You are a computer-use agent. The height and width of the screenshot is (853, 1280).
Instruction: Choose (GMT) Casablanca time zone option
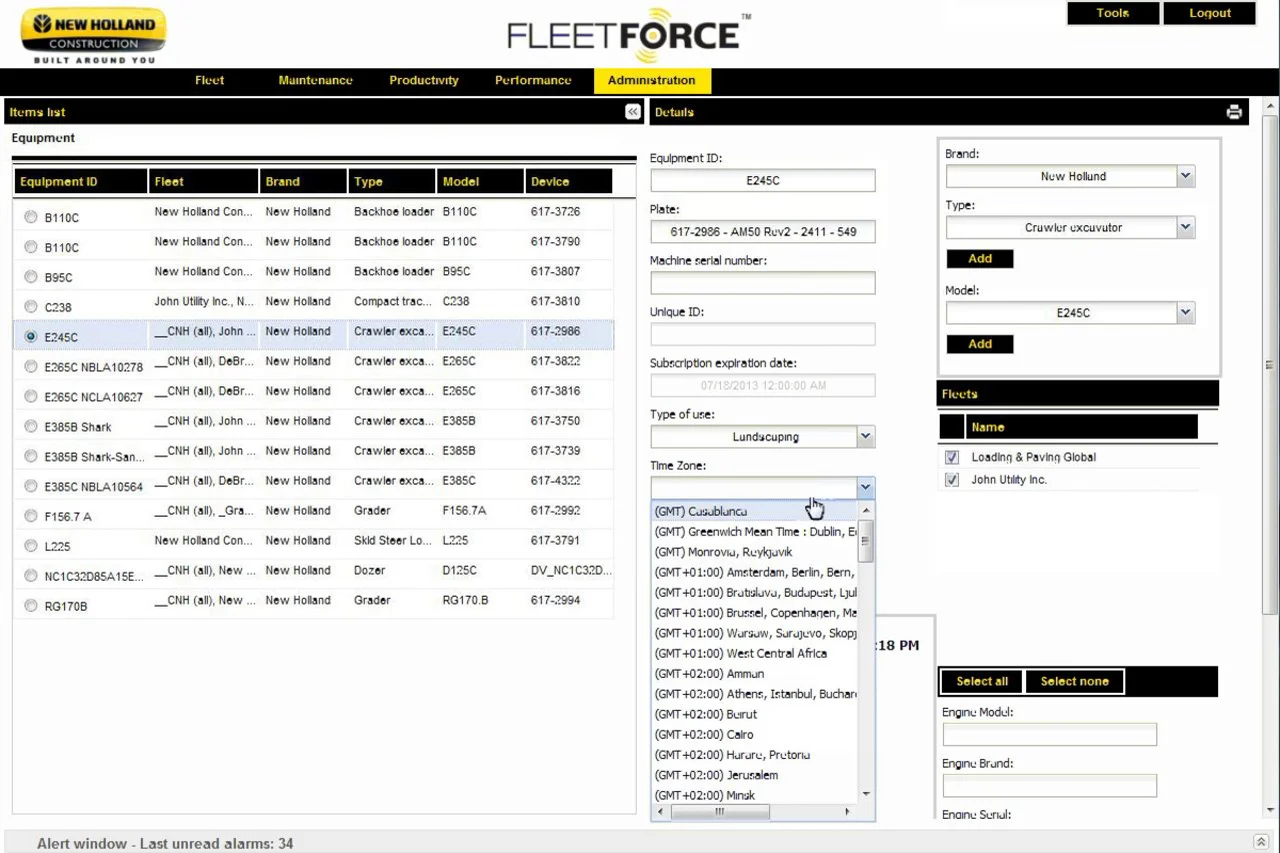pos(754,511)
